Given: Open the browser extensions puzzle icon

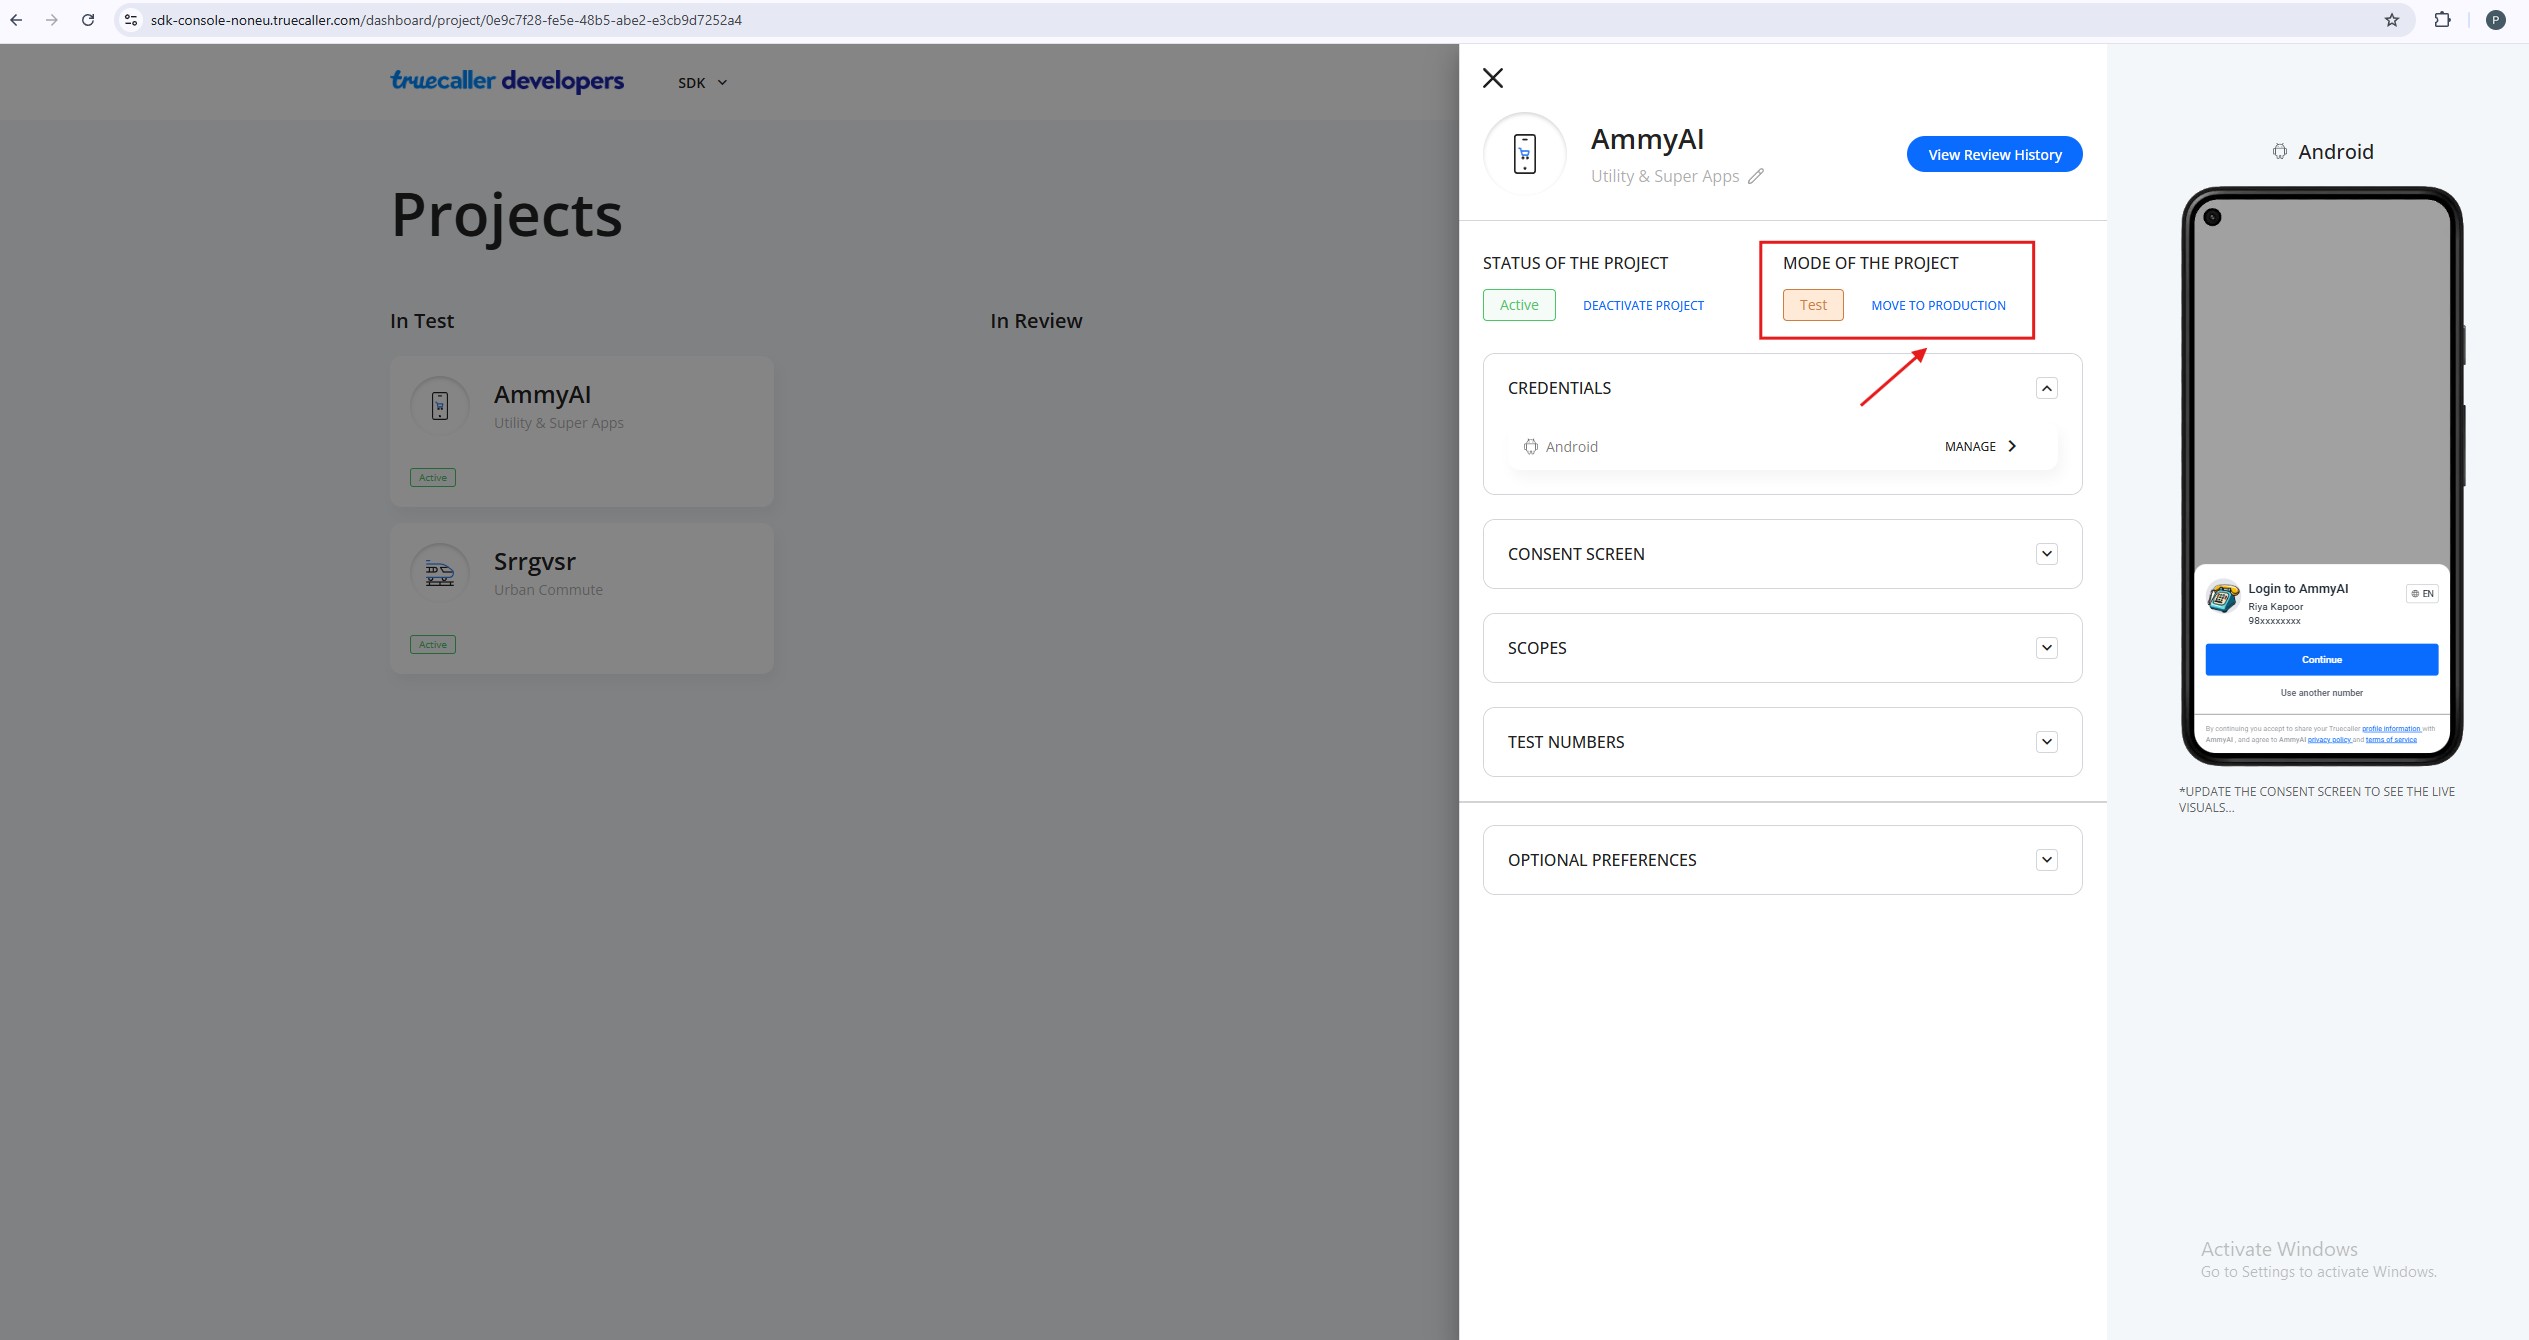Looking at the screenshot, I should [x=2442, y=20].
